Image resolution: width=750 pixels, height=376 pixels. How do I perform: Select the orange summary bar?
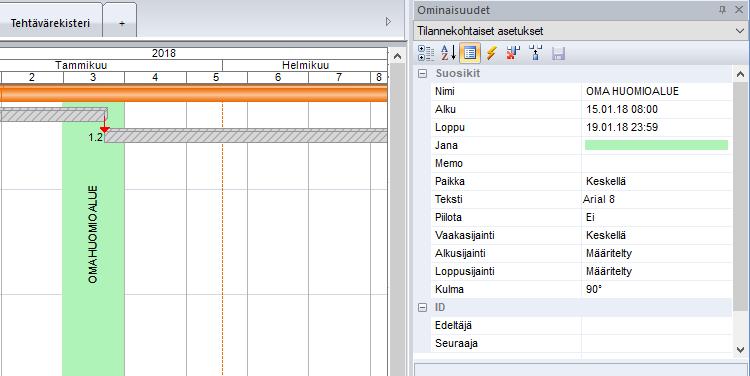coord(193,93)
